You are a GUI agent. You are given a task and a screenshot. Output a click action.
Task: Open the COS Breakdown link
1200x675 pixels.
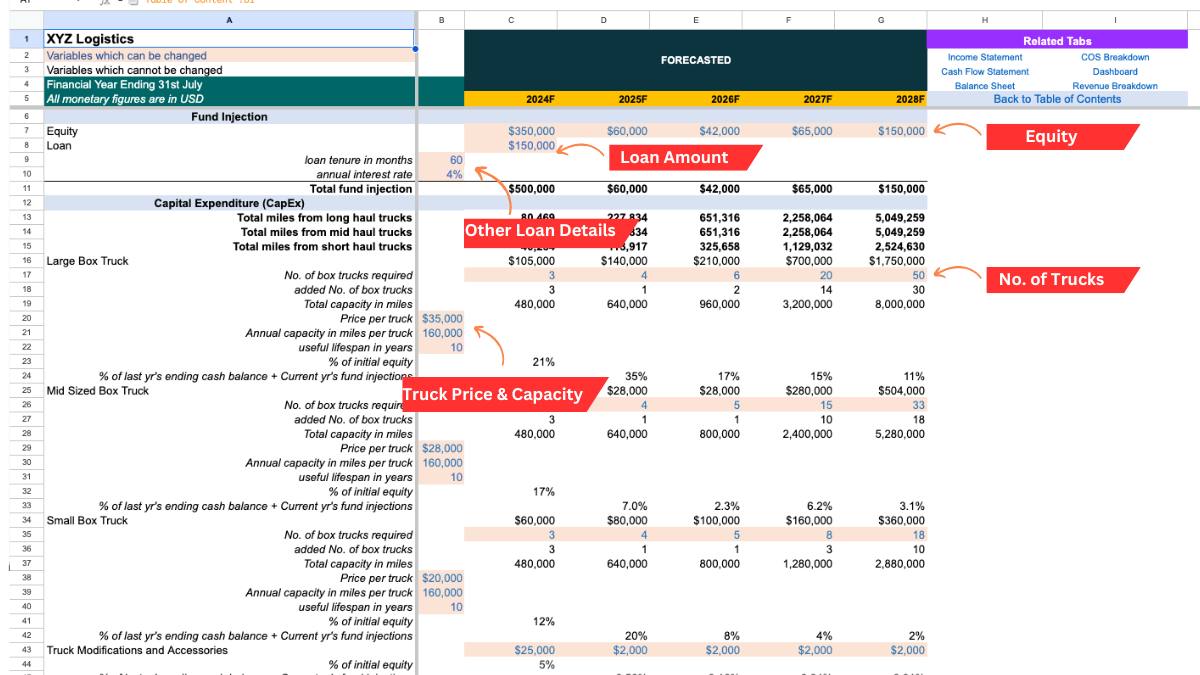[x=1115, y=57]
